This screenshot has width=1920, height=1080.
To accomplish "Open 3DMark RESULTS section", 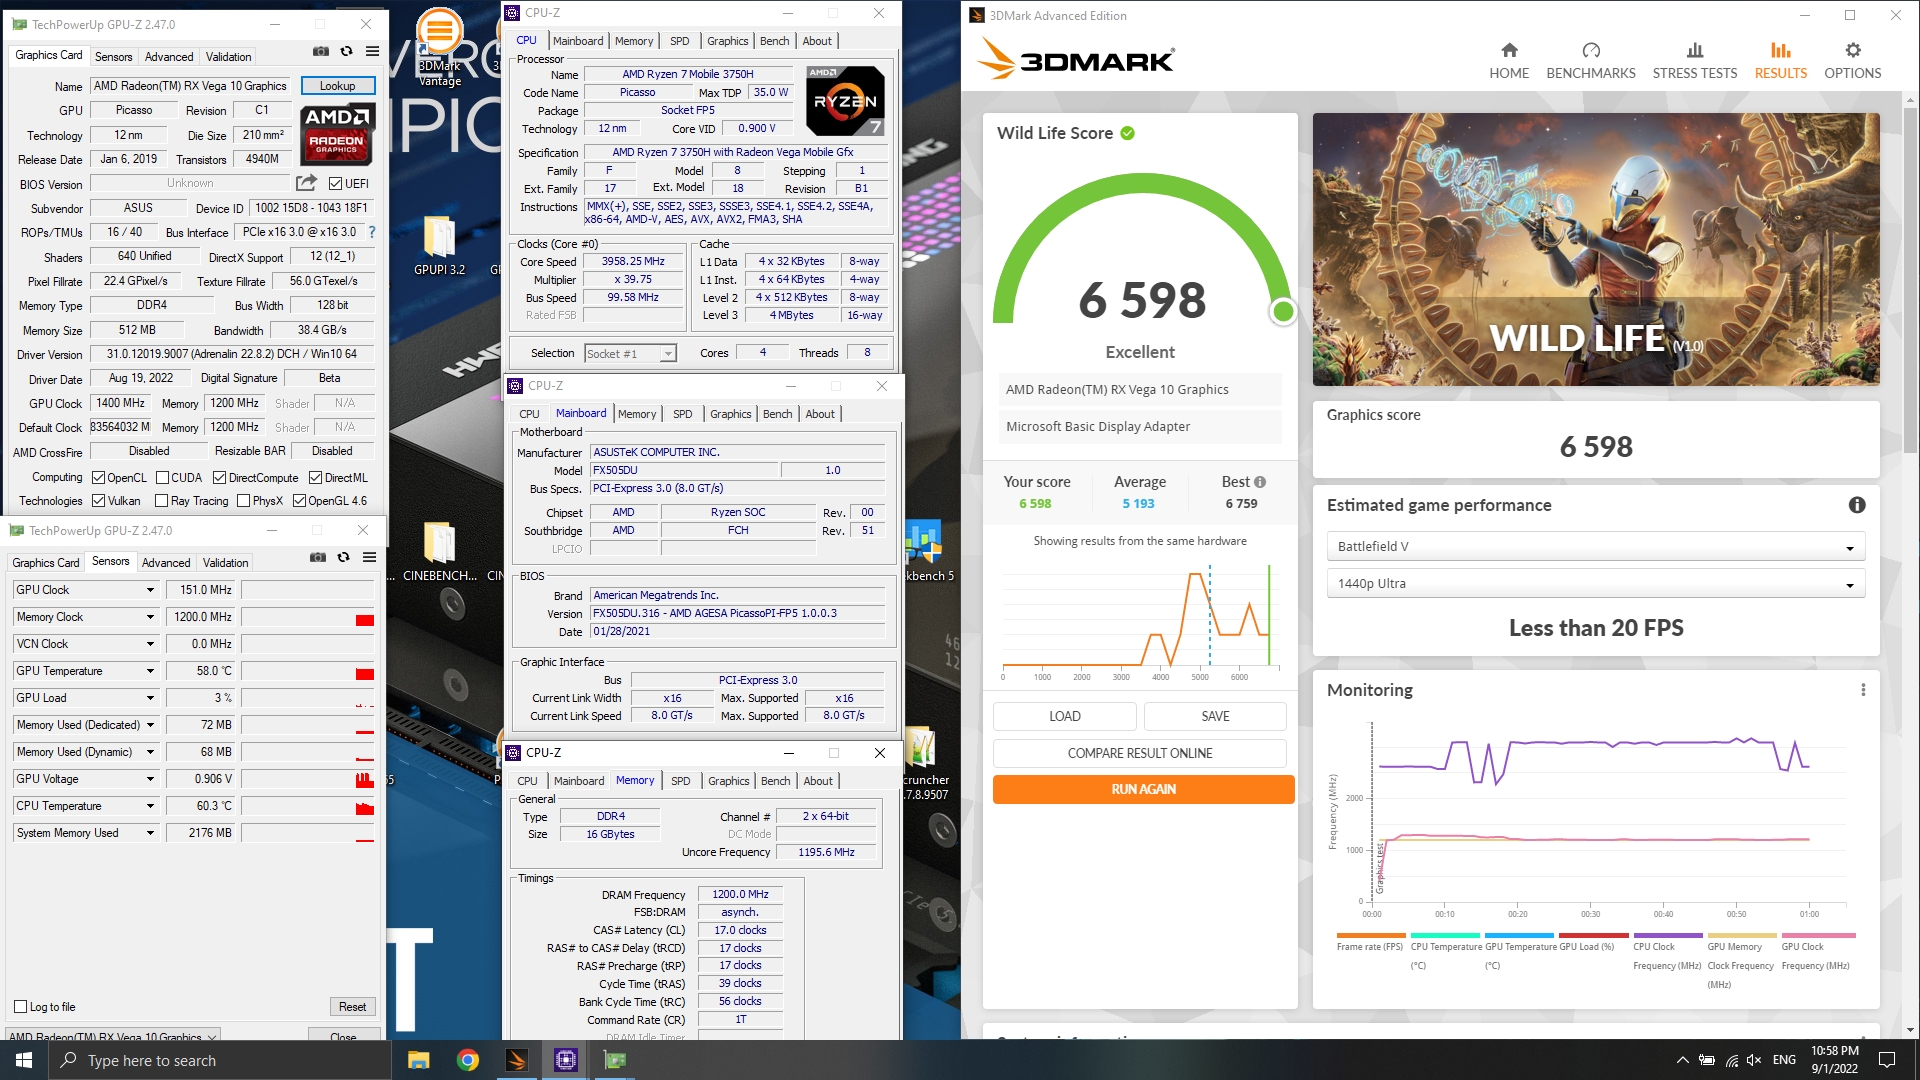I will (x=1780, y=61).
